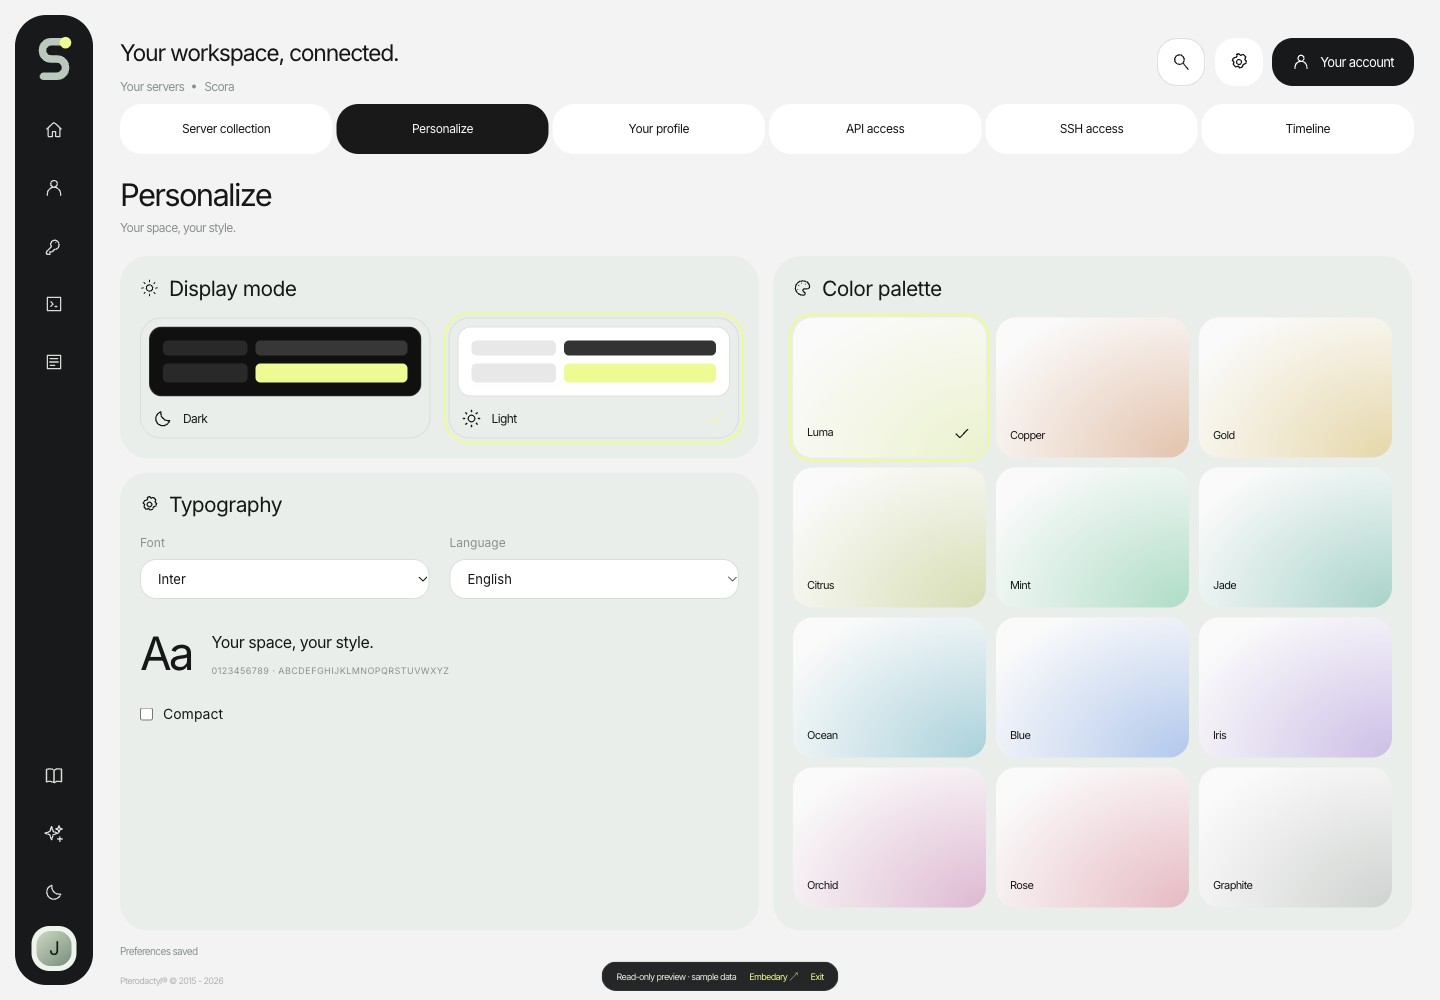Choose the Orchid color palette
1440x1000 pixels.
click(889, 838)
